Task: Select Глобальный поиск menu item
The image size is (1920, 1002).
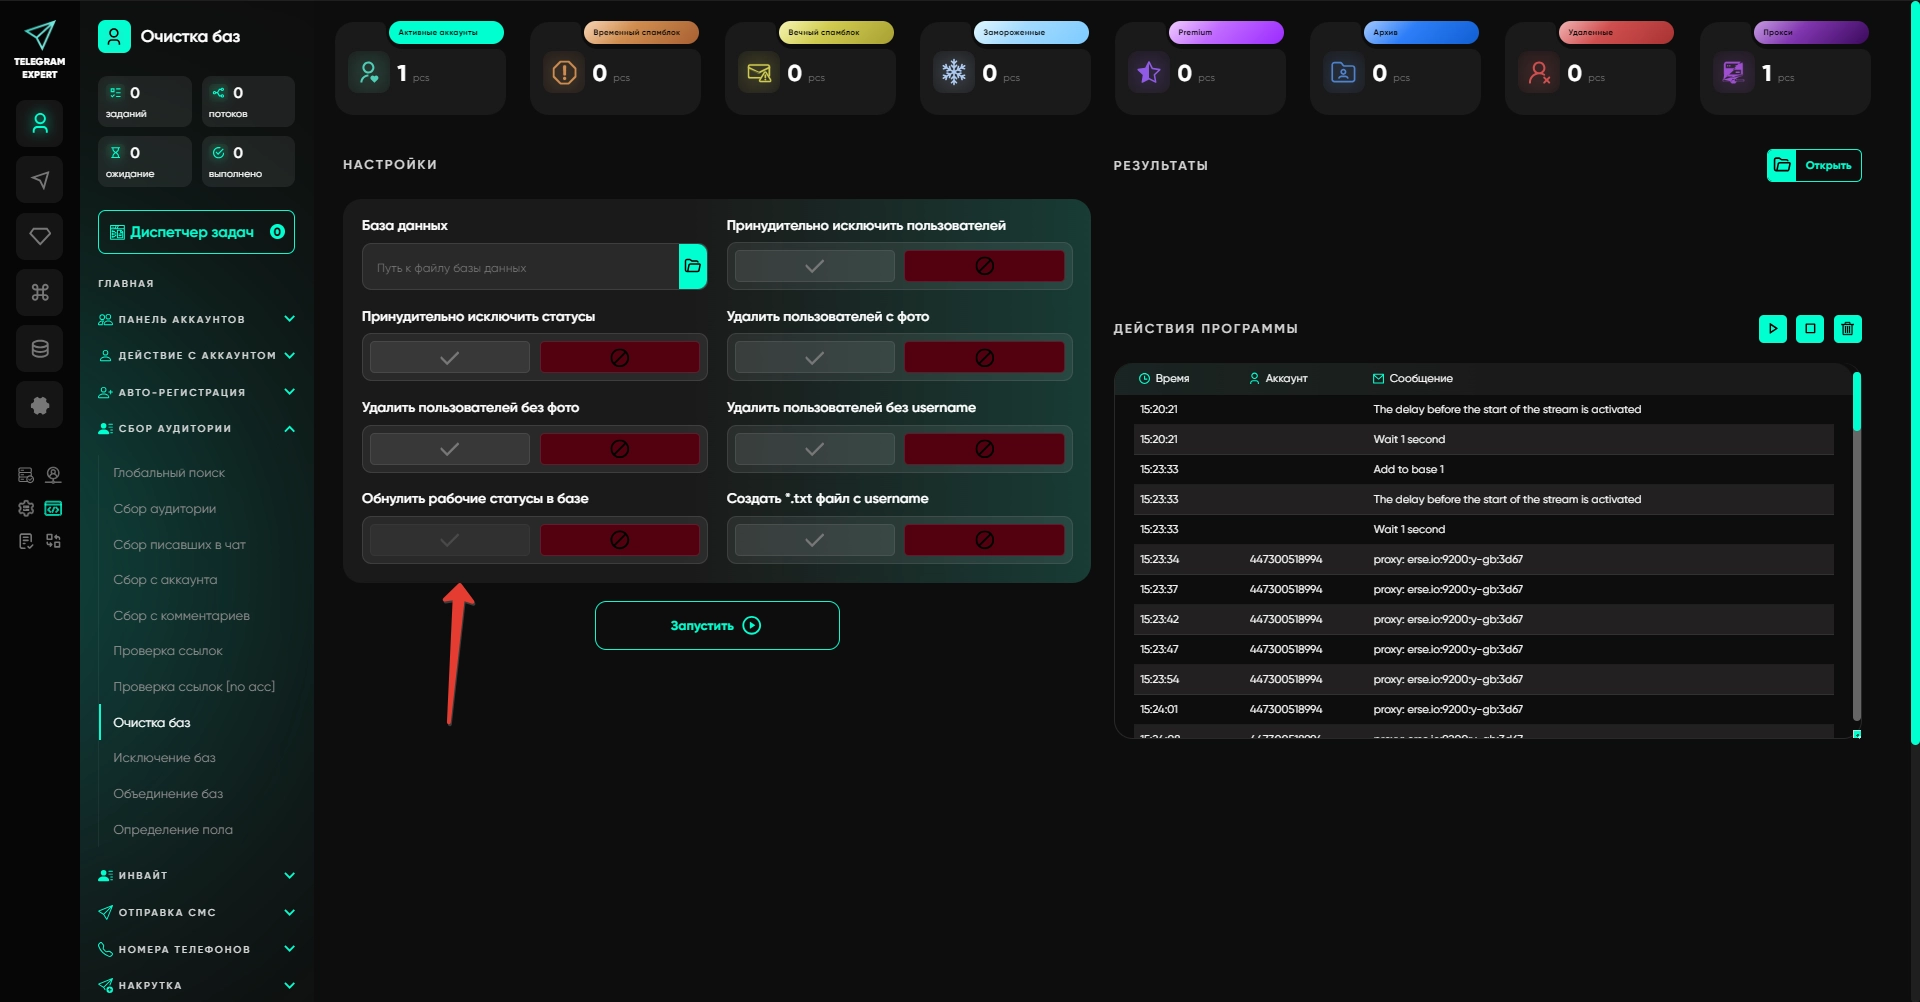Action: click(169, 473)
